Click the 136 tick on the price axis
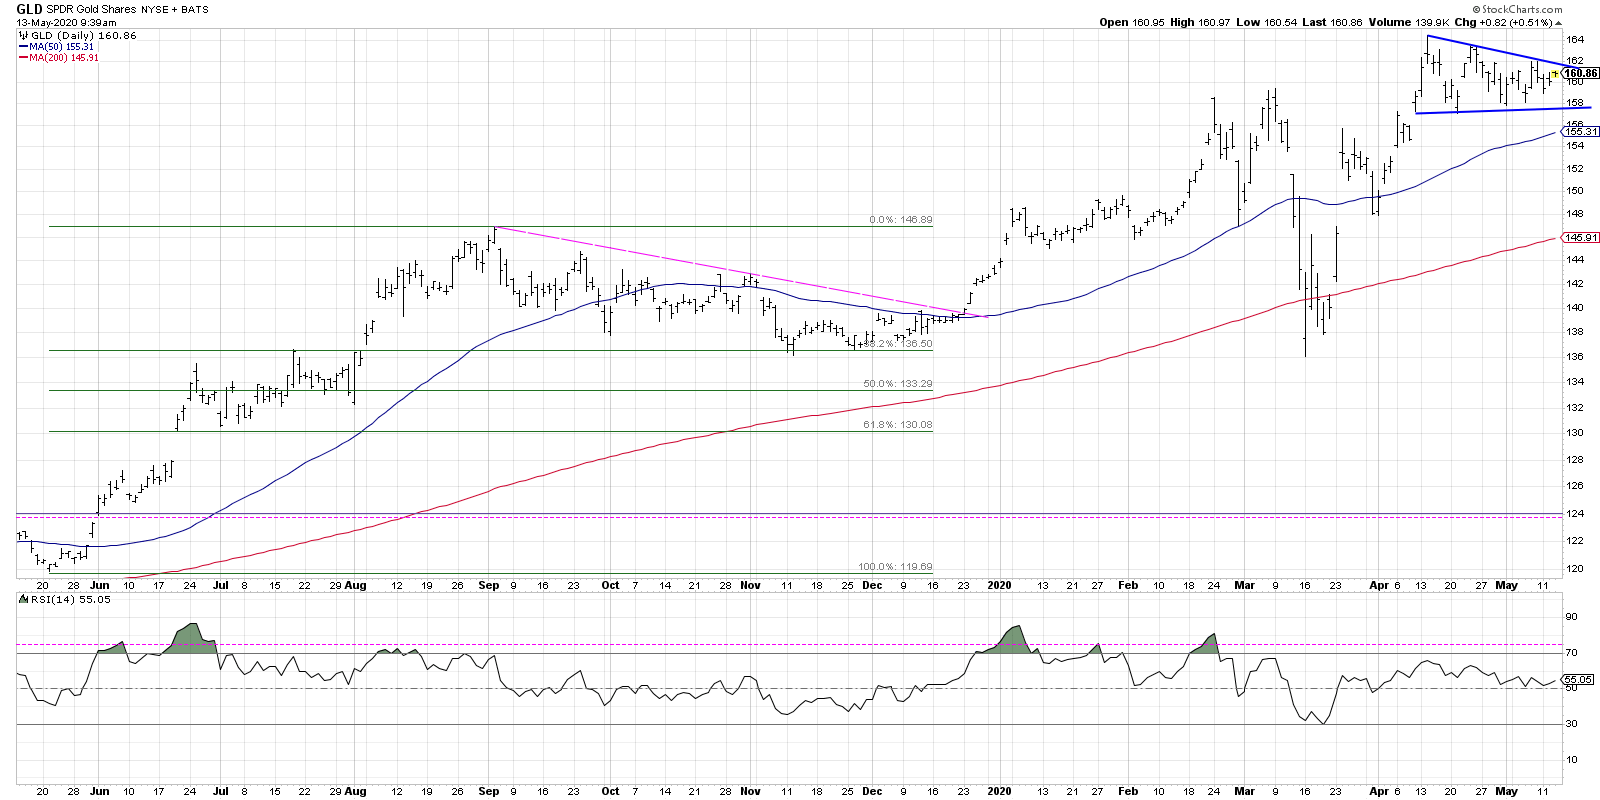The height and width of the screenshot is (800, 1600). coord(1575,357)
